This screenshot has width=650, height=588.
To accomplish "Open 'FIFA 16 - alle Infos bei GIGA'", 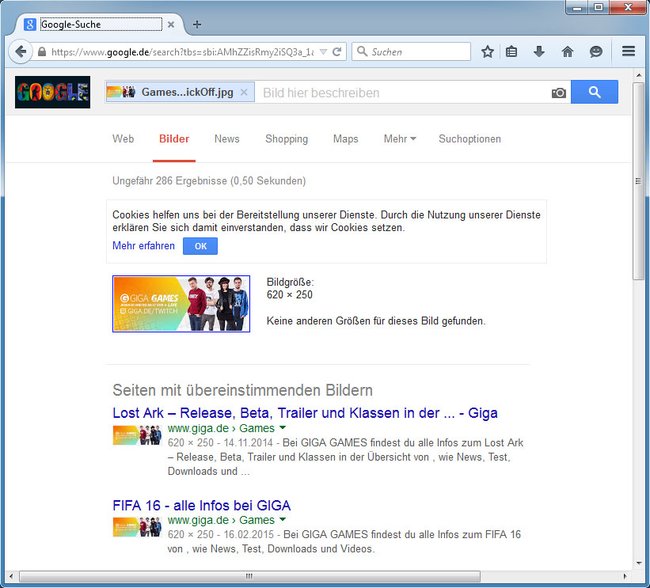I will [x=201, y=505].
